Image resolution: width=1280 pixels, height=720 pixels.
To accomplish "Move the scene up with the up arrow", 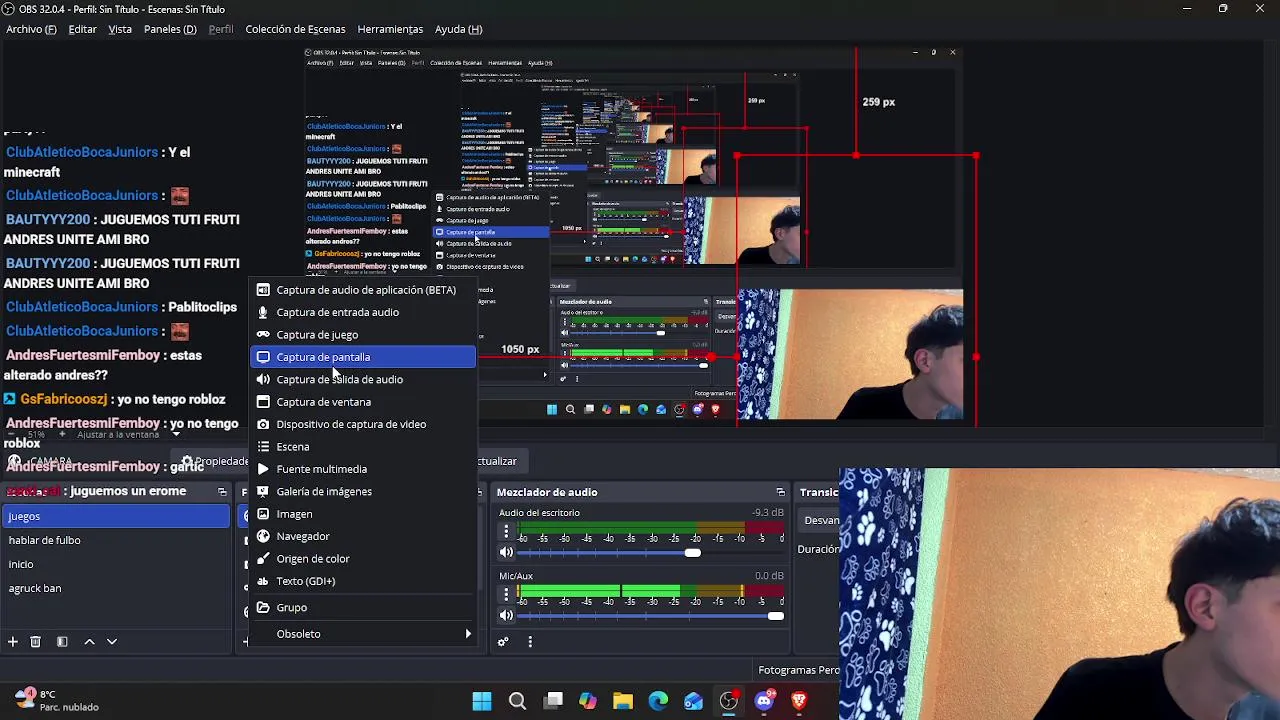I will point(89,642).
